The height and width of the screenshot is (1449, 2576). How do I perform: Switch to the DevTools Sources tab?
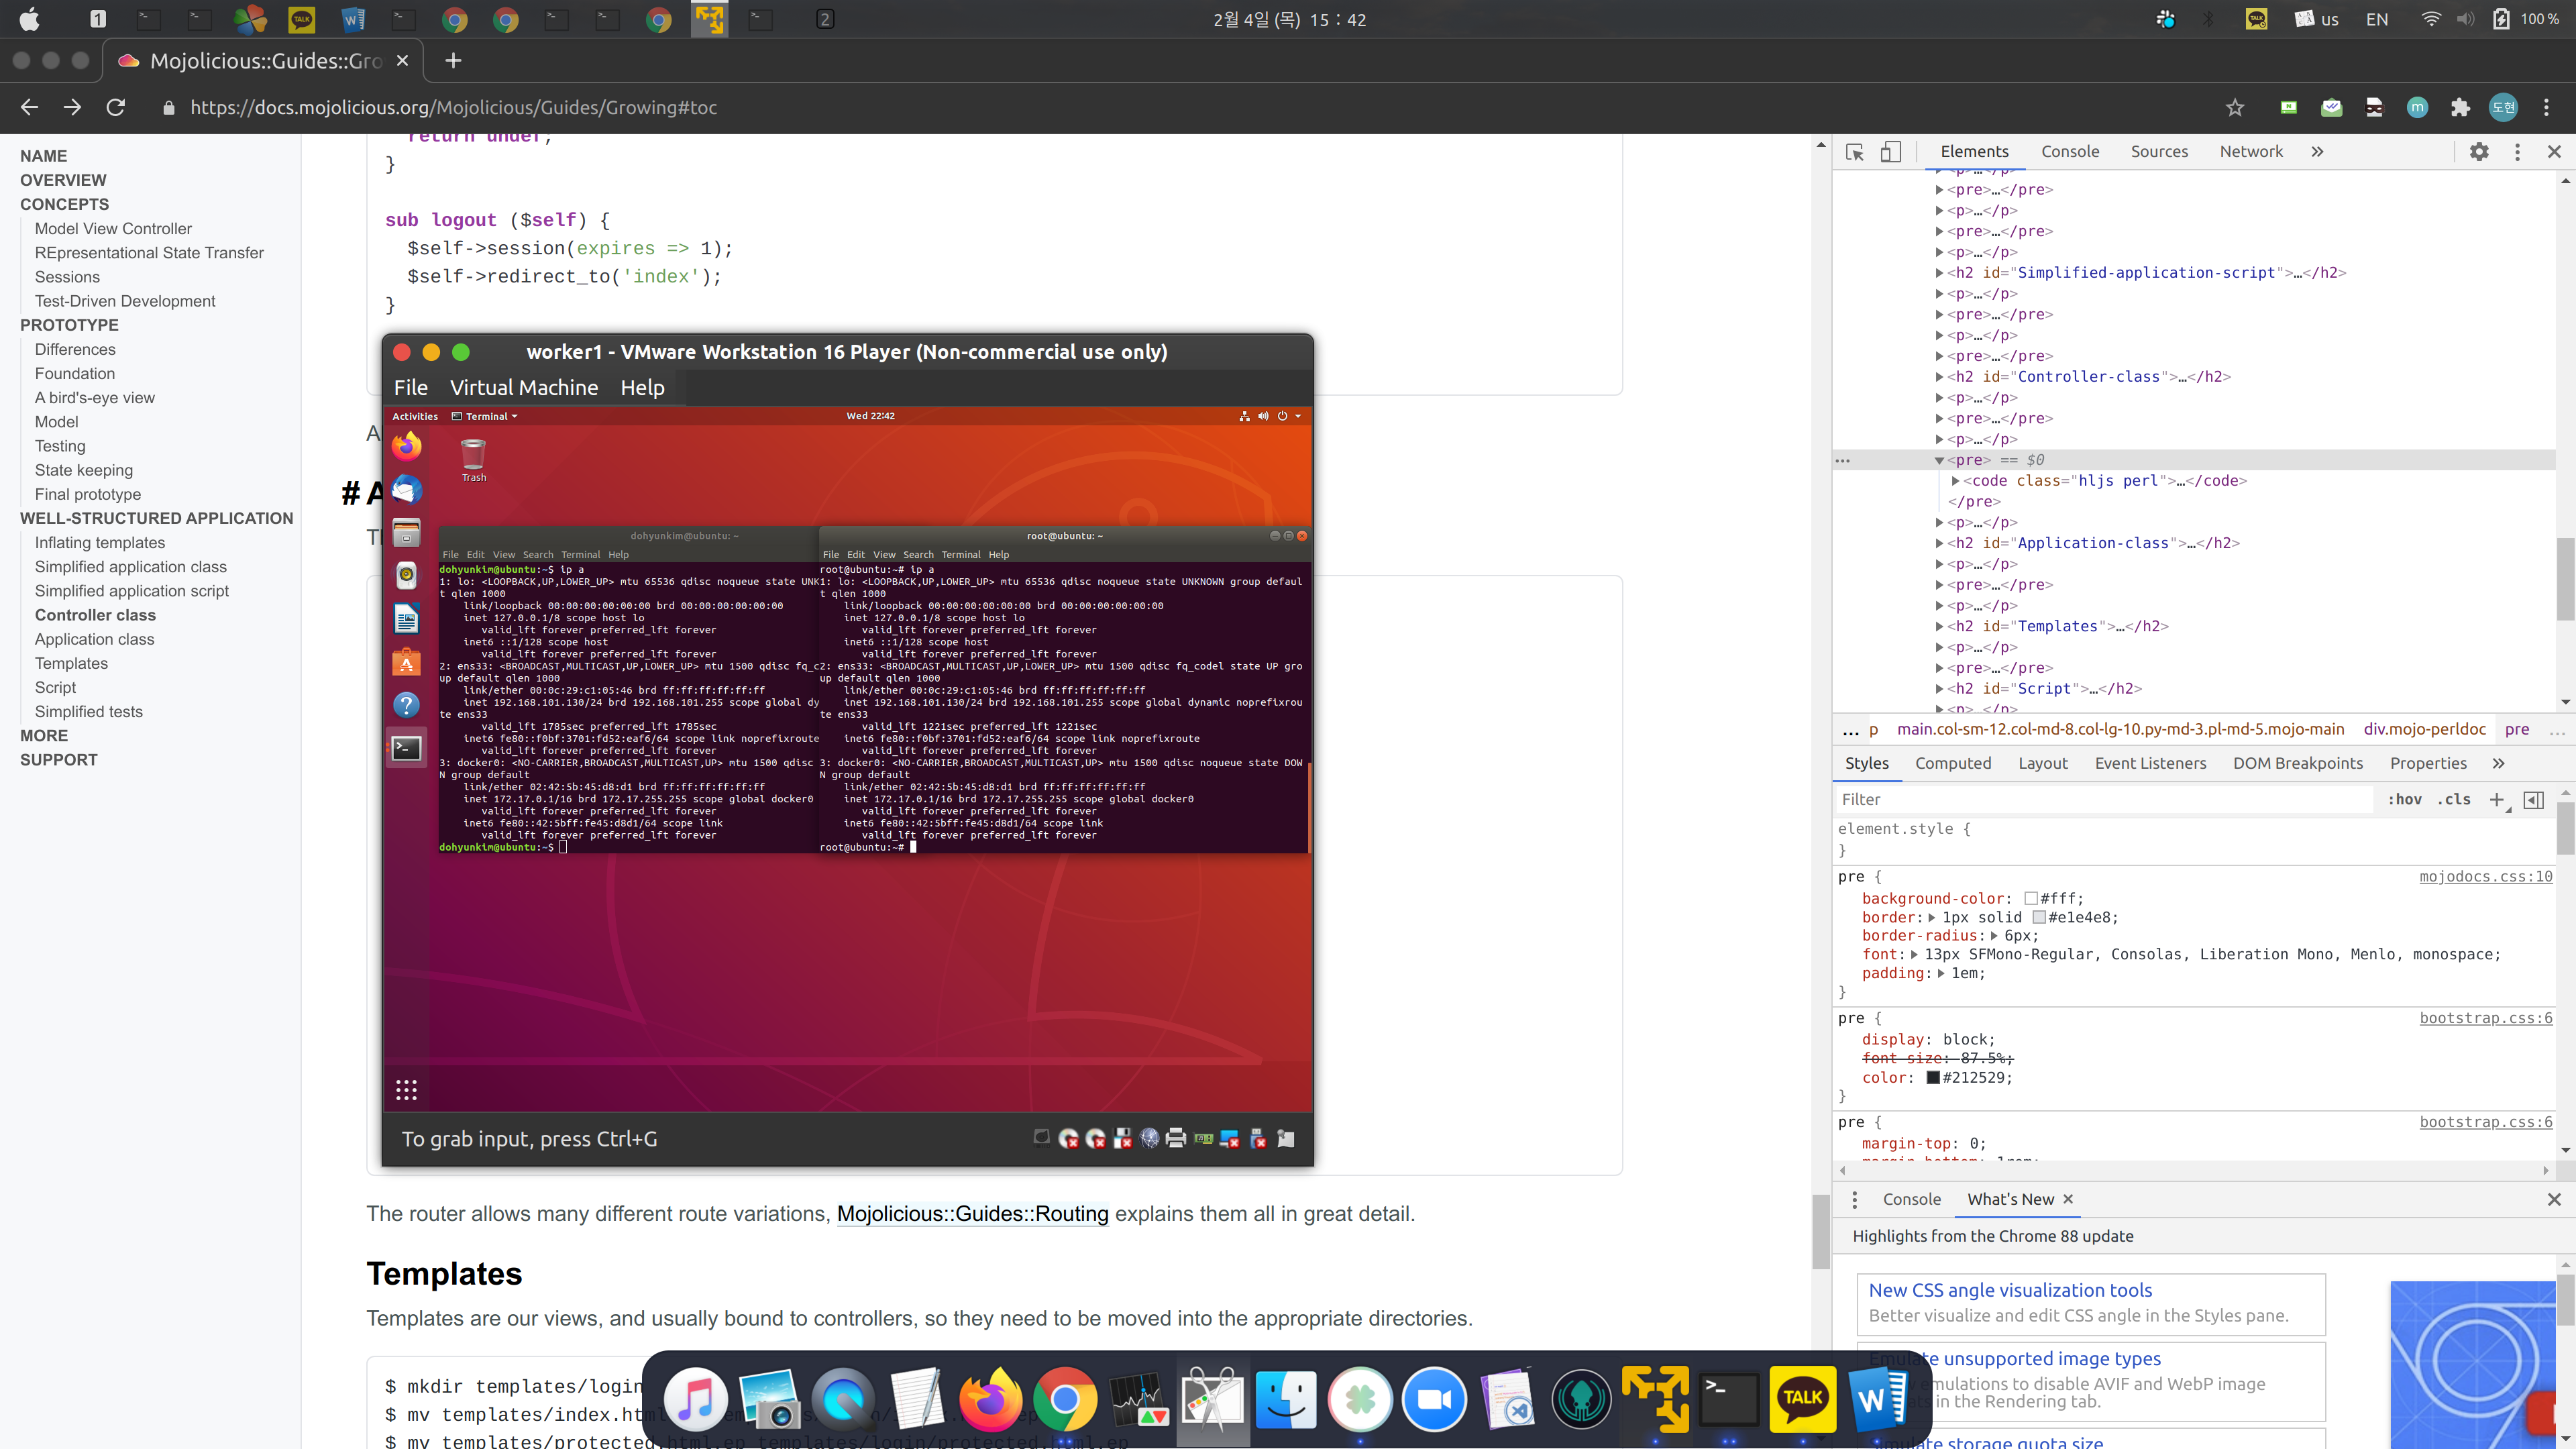(x=2159, y=152)
